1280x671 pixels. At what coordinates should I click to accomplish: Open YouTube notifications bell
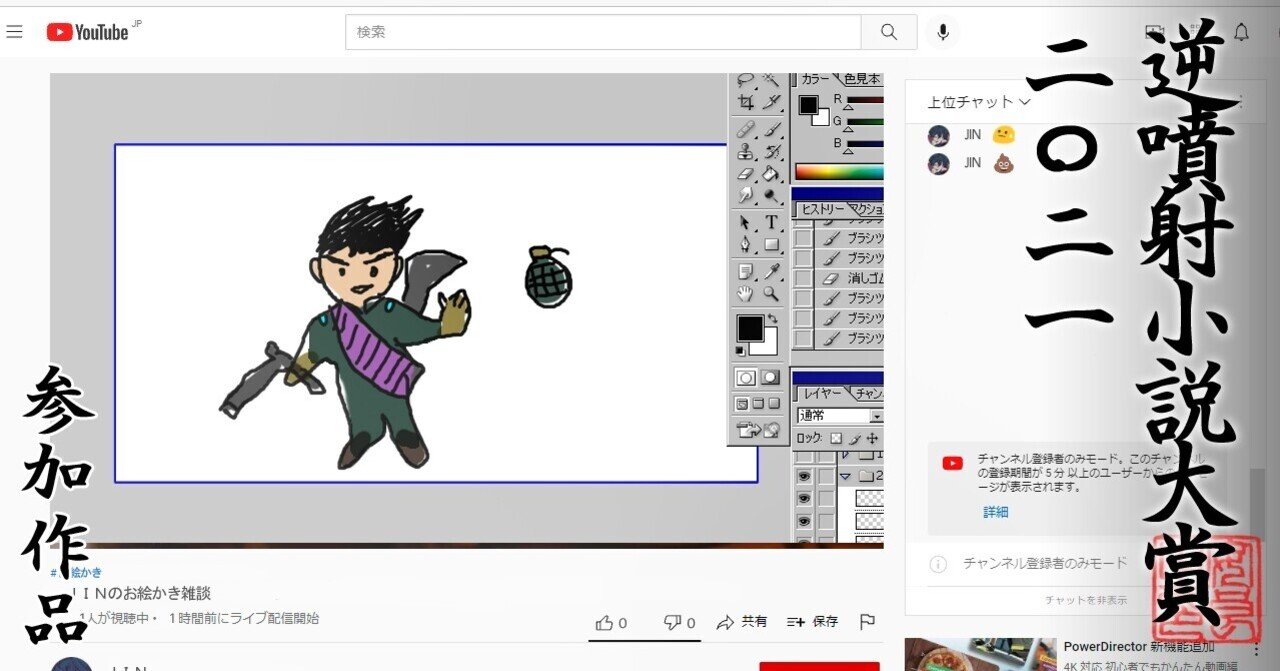(x=1241, y=32)
